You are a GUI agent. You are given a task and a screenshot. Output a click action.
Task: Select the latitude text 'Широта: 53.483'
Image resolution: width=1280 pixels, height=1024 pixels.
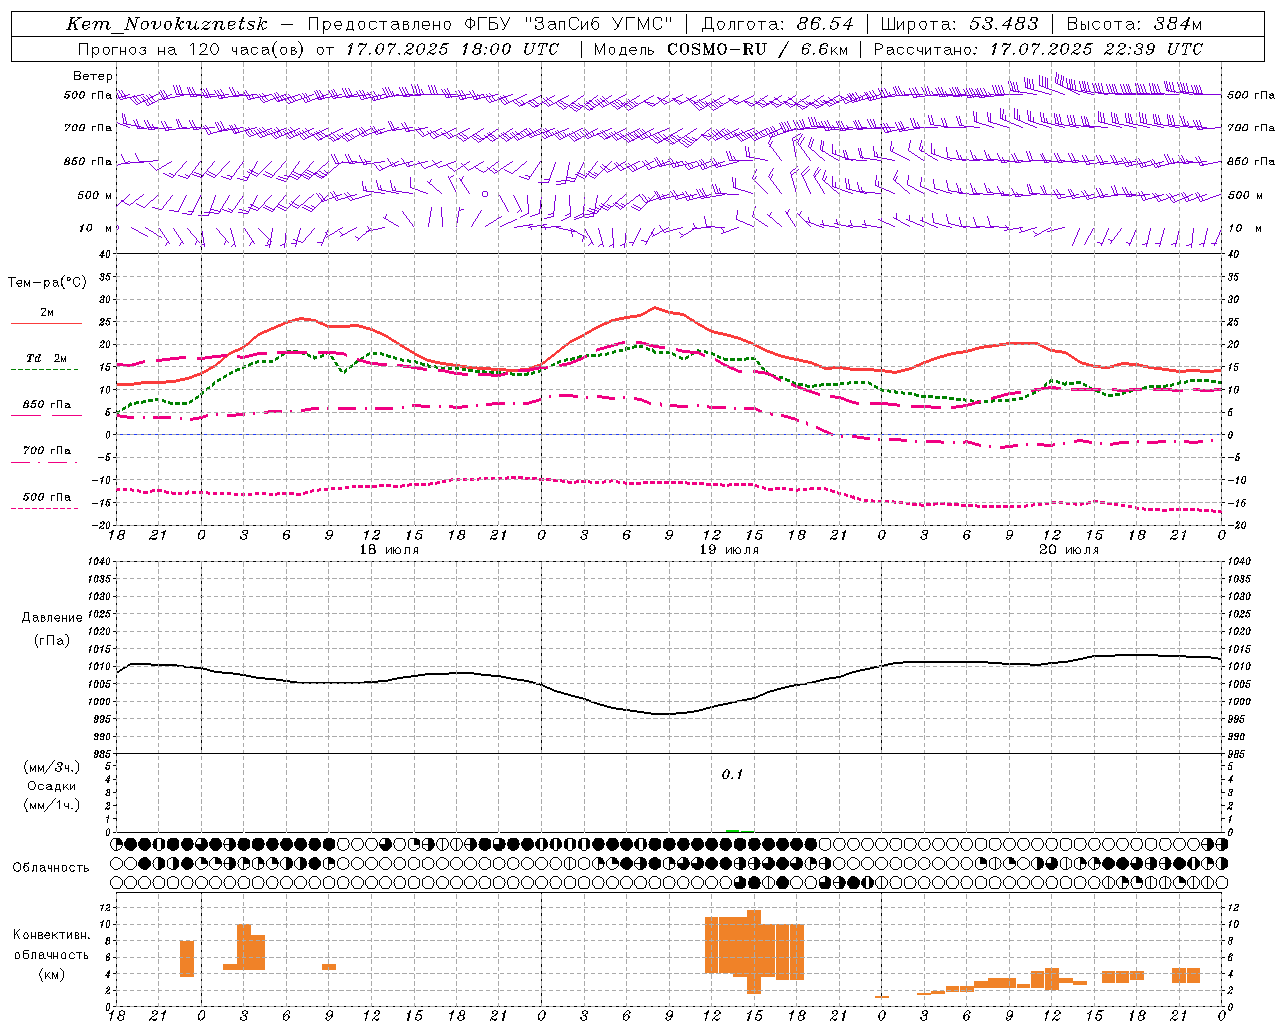click(960, 24)
